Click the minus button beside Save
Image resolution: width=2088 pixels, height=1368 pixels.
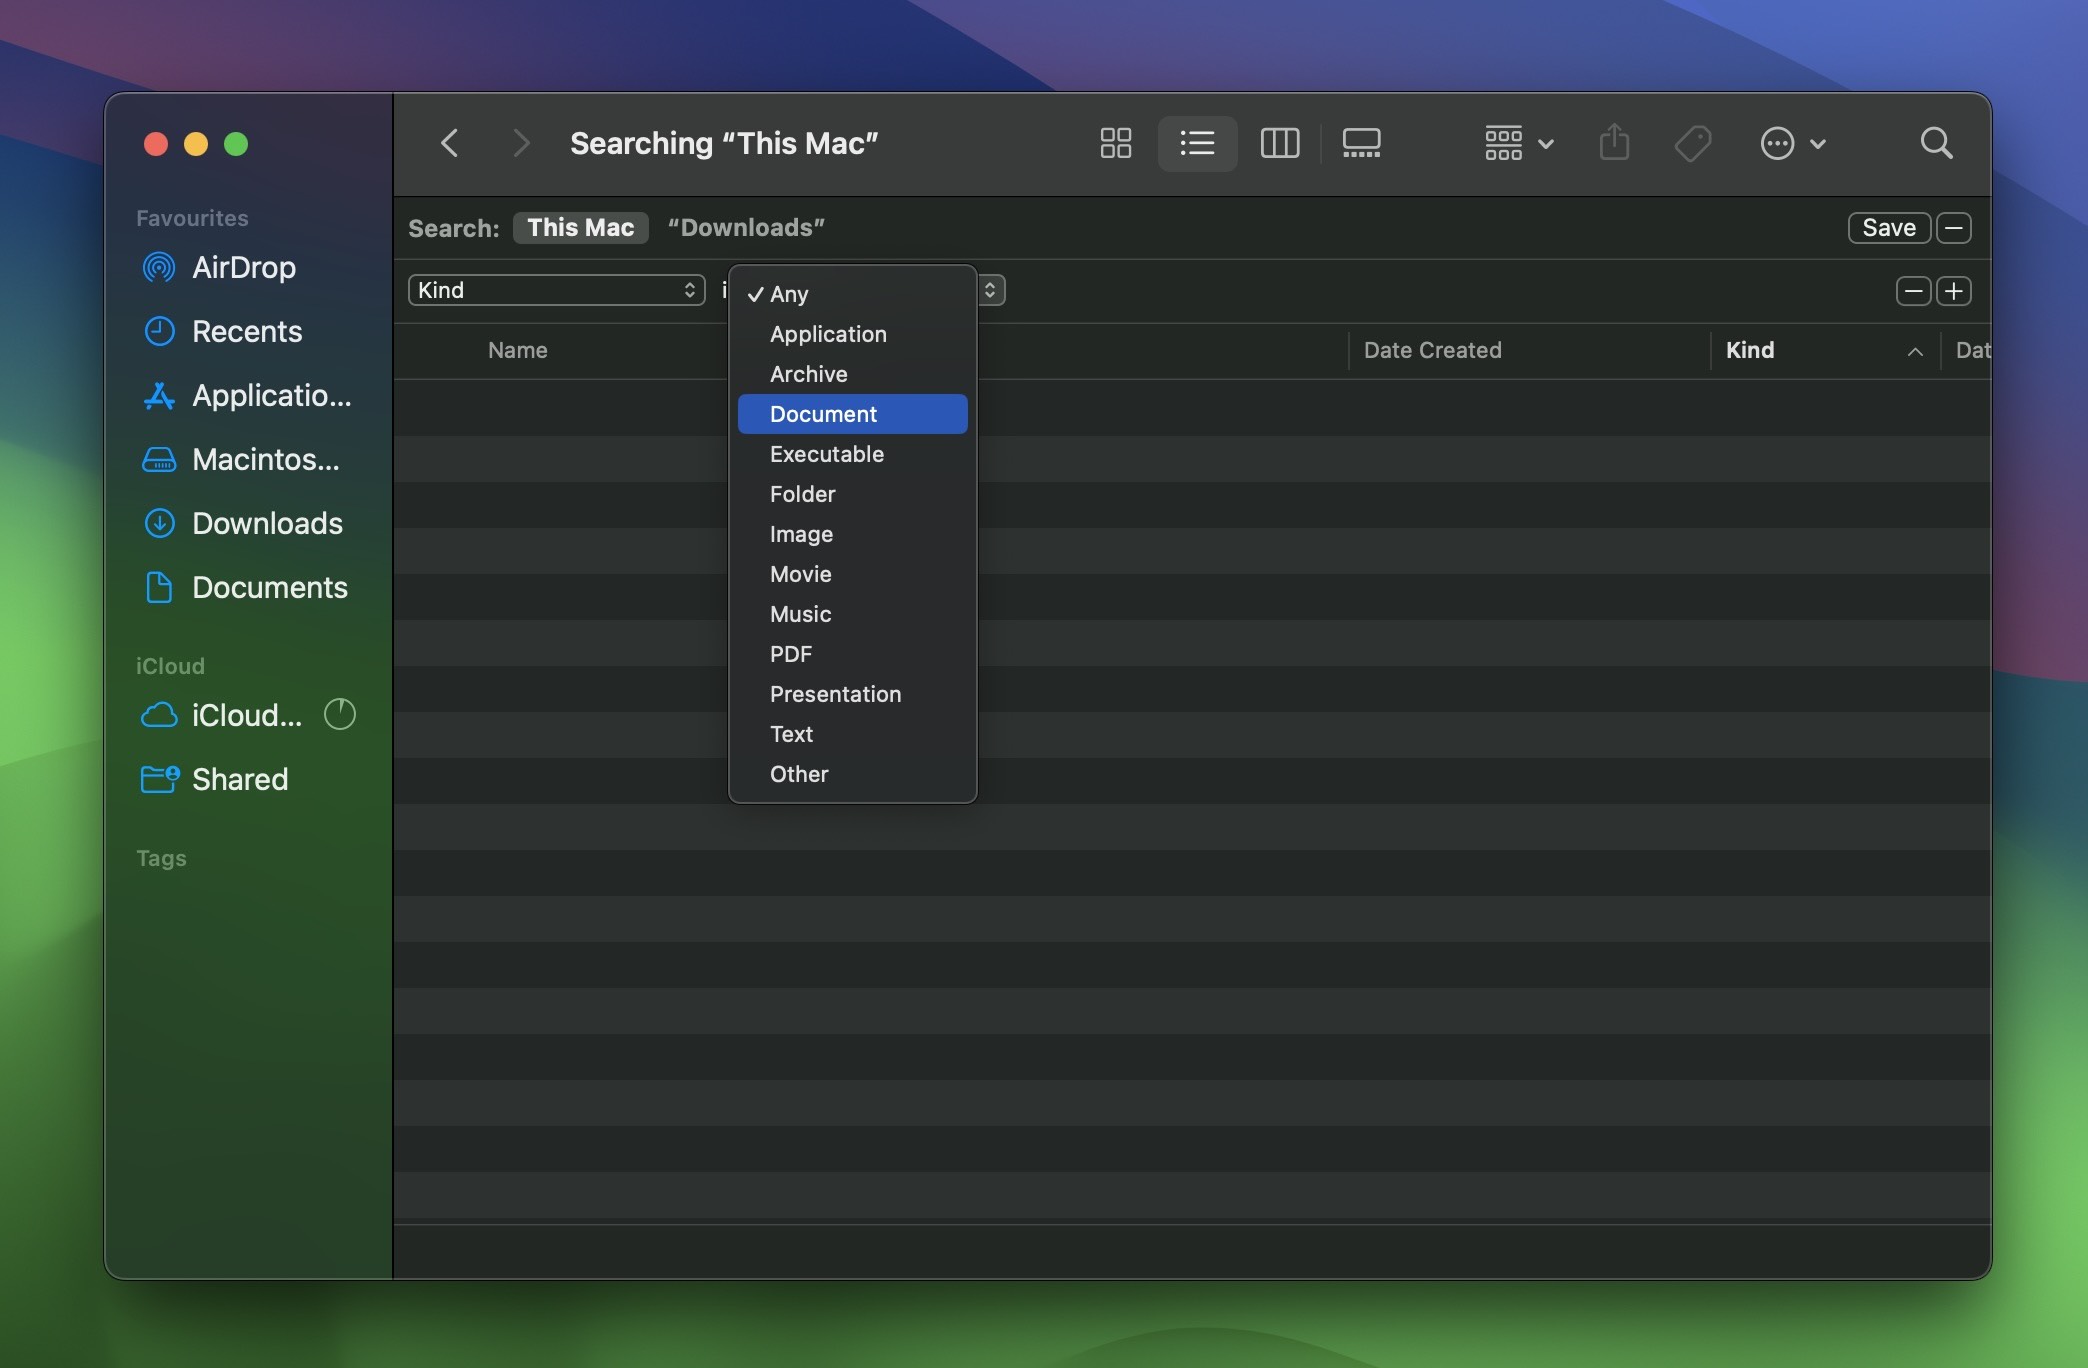(1953, 227)
